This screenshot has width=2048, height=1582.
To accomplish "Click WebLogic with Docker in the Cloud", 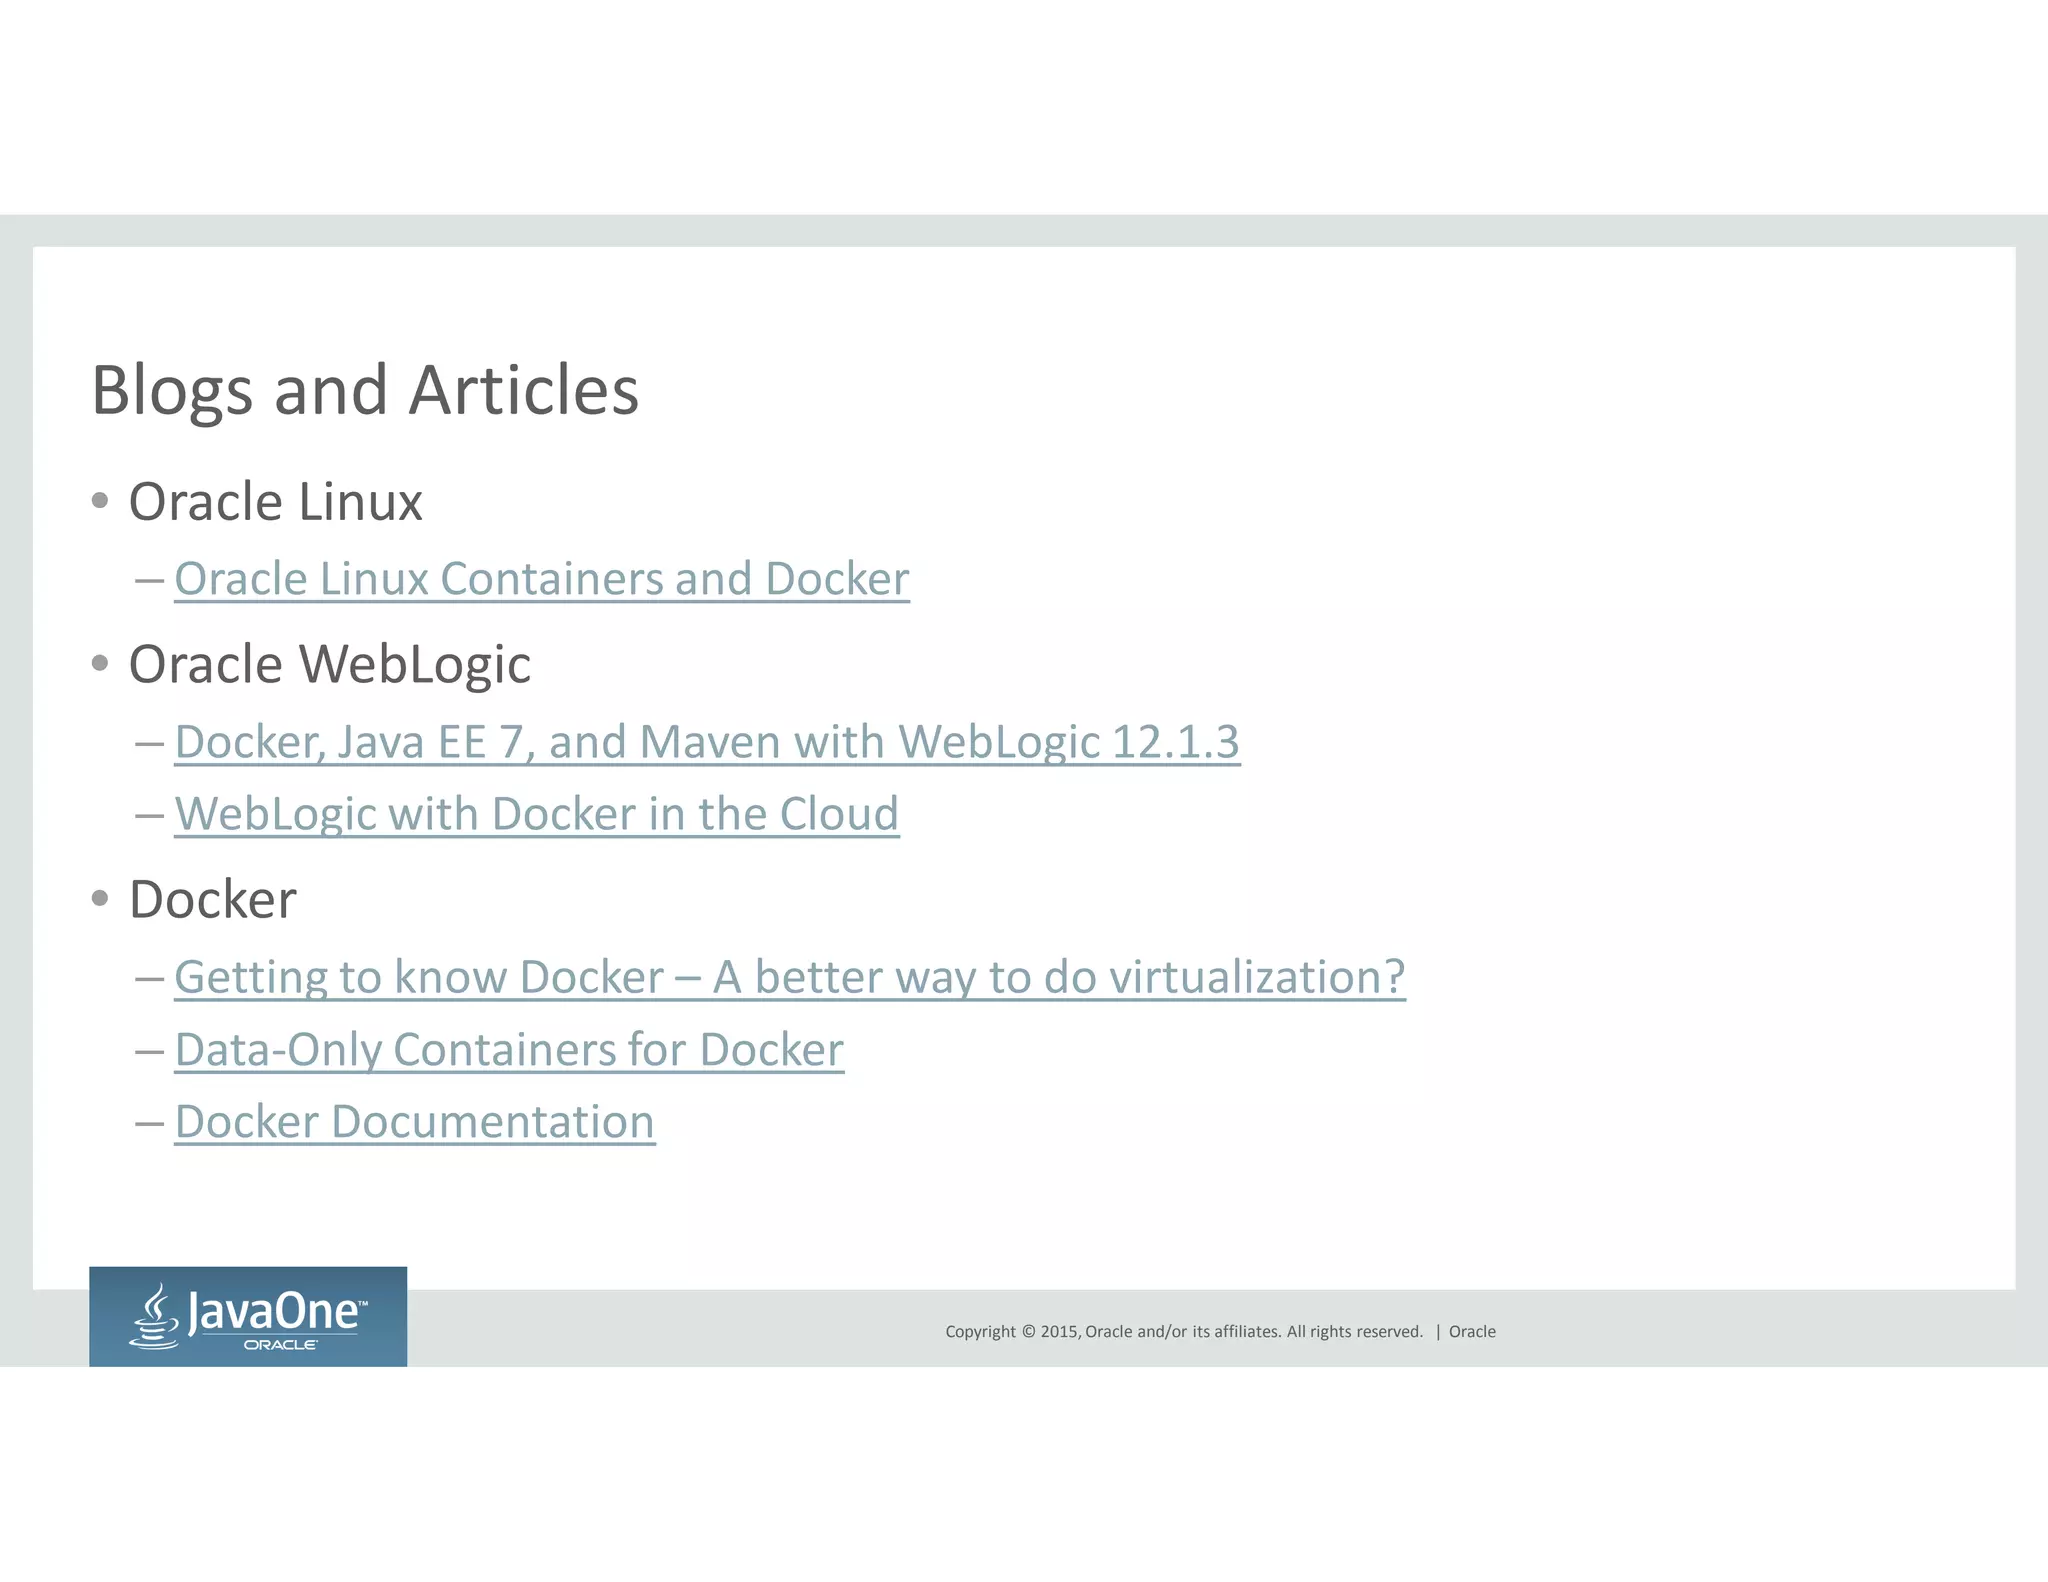I will [536, 814].
